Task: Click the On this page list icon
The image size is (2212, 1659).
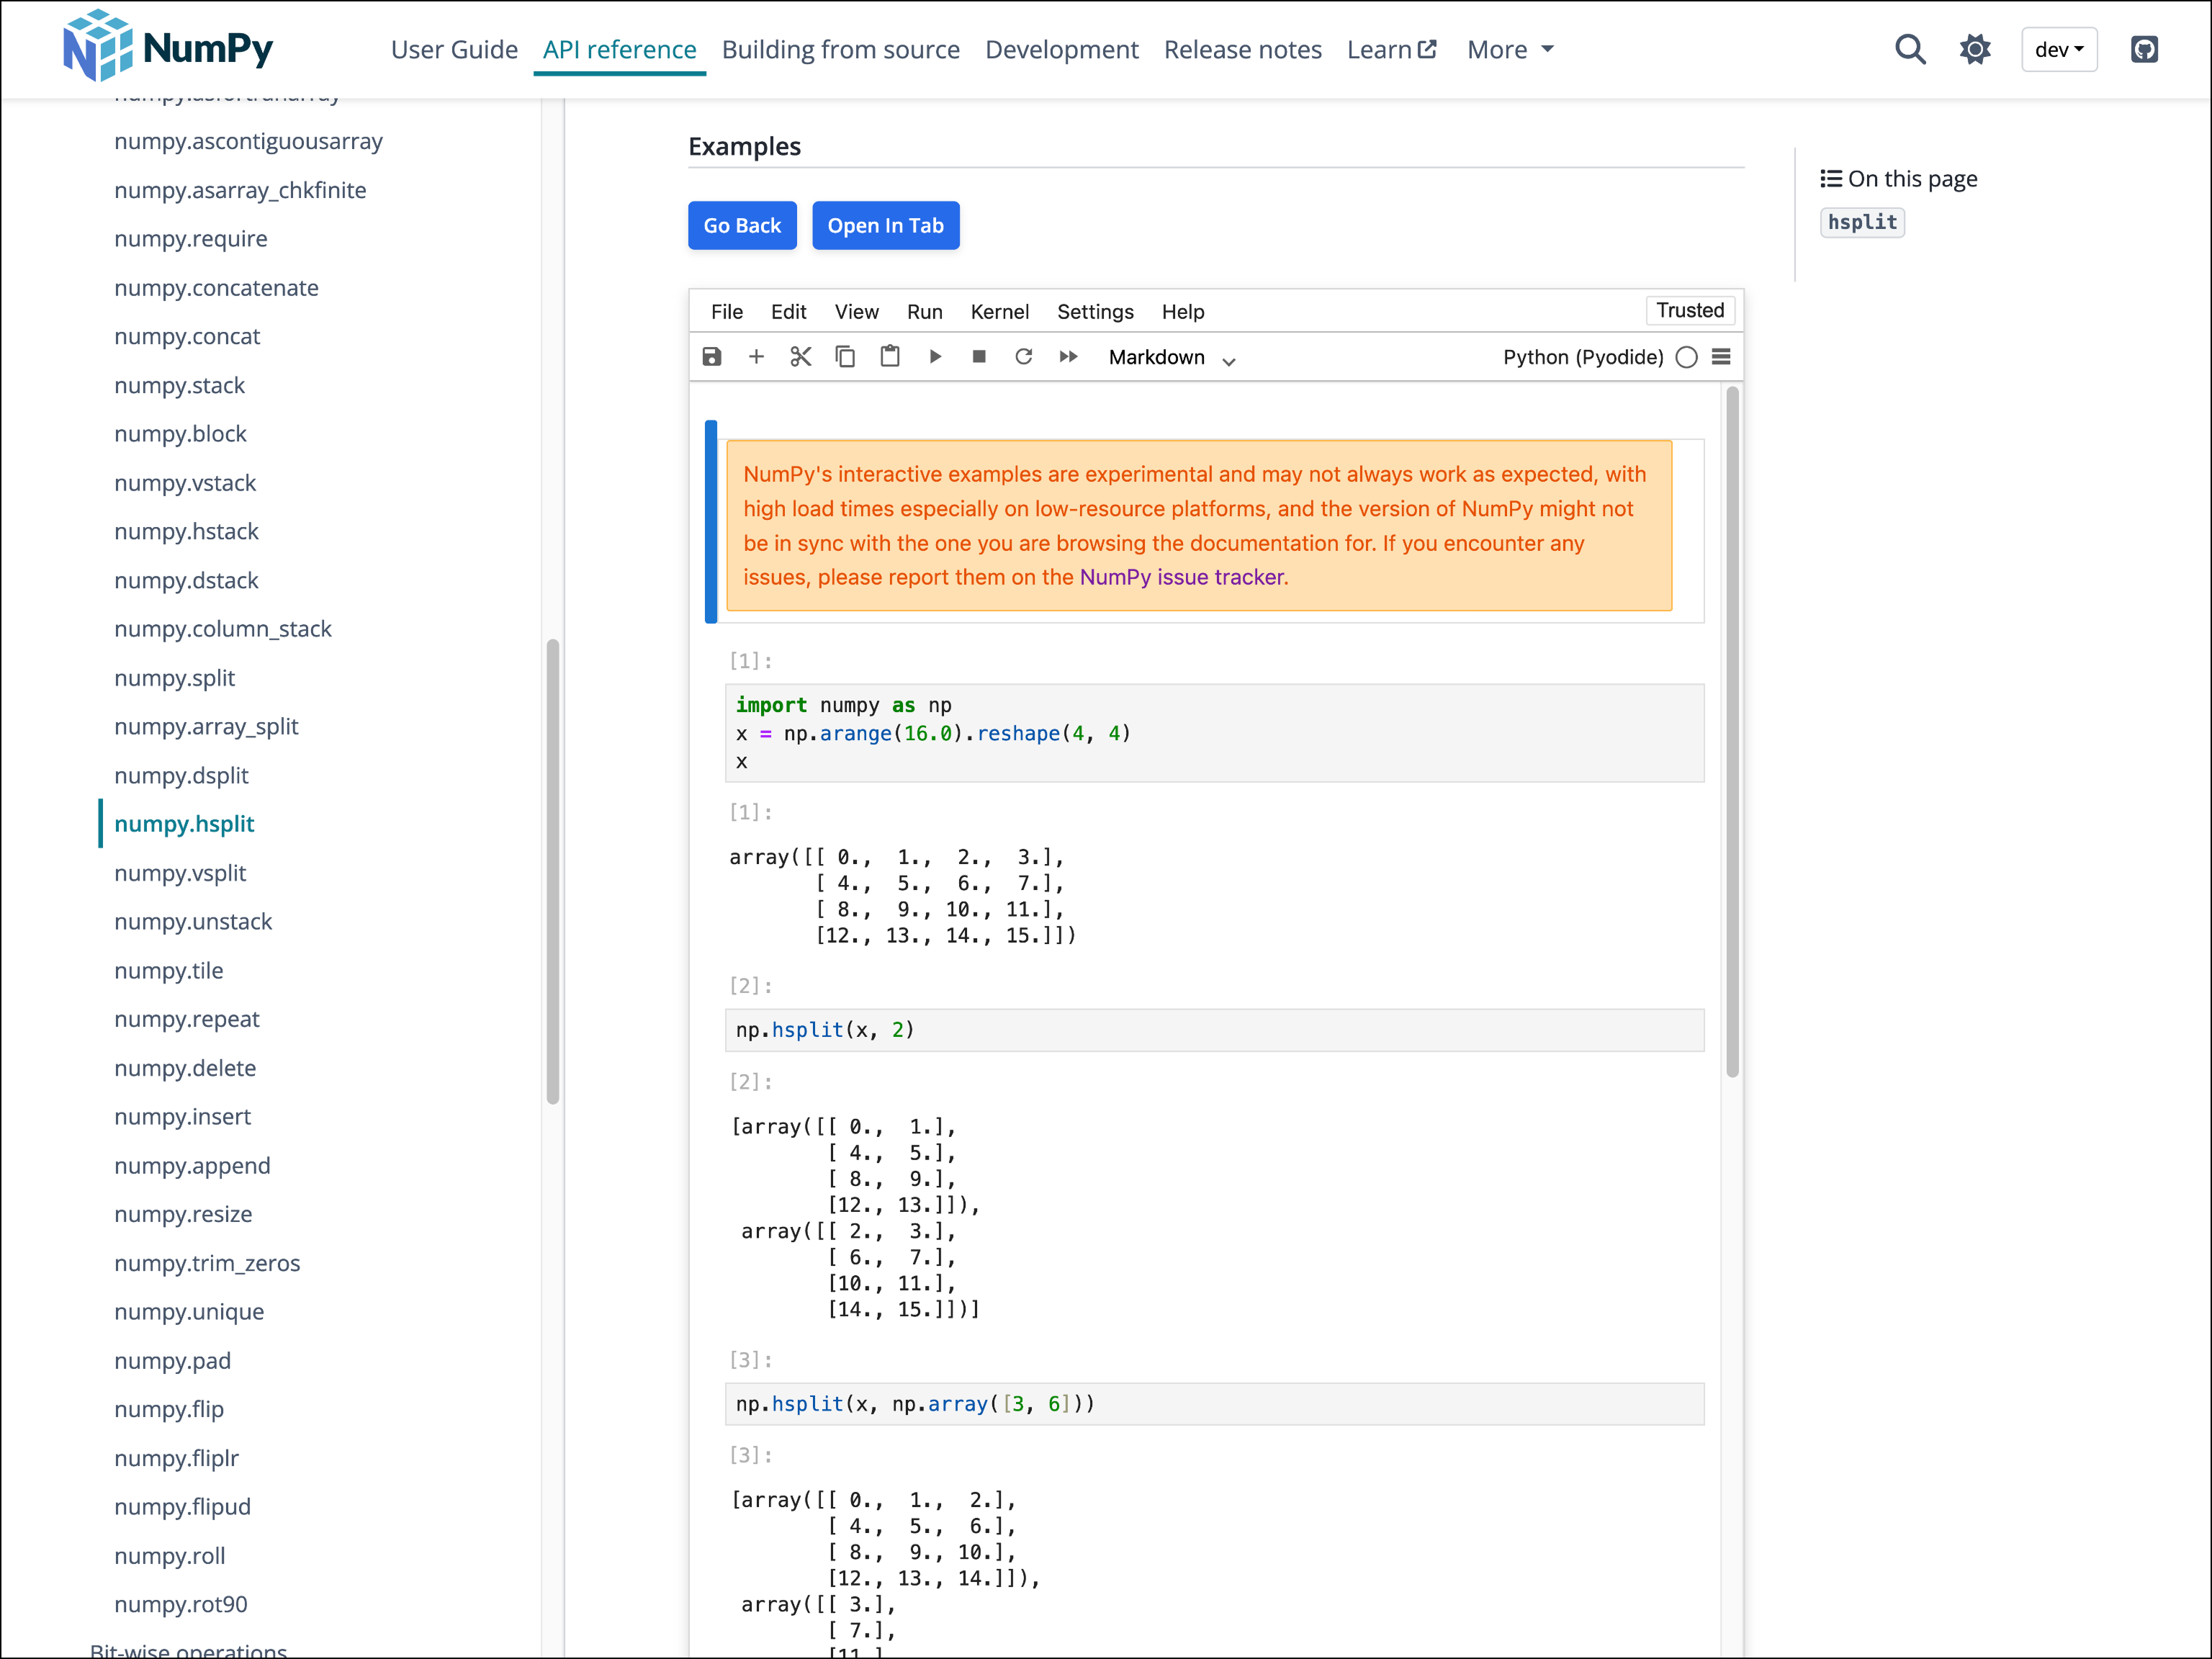Action: point(1830,179)
